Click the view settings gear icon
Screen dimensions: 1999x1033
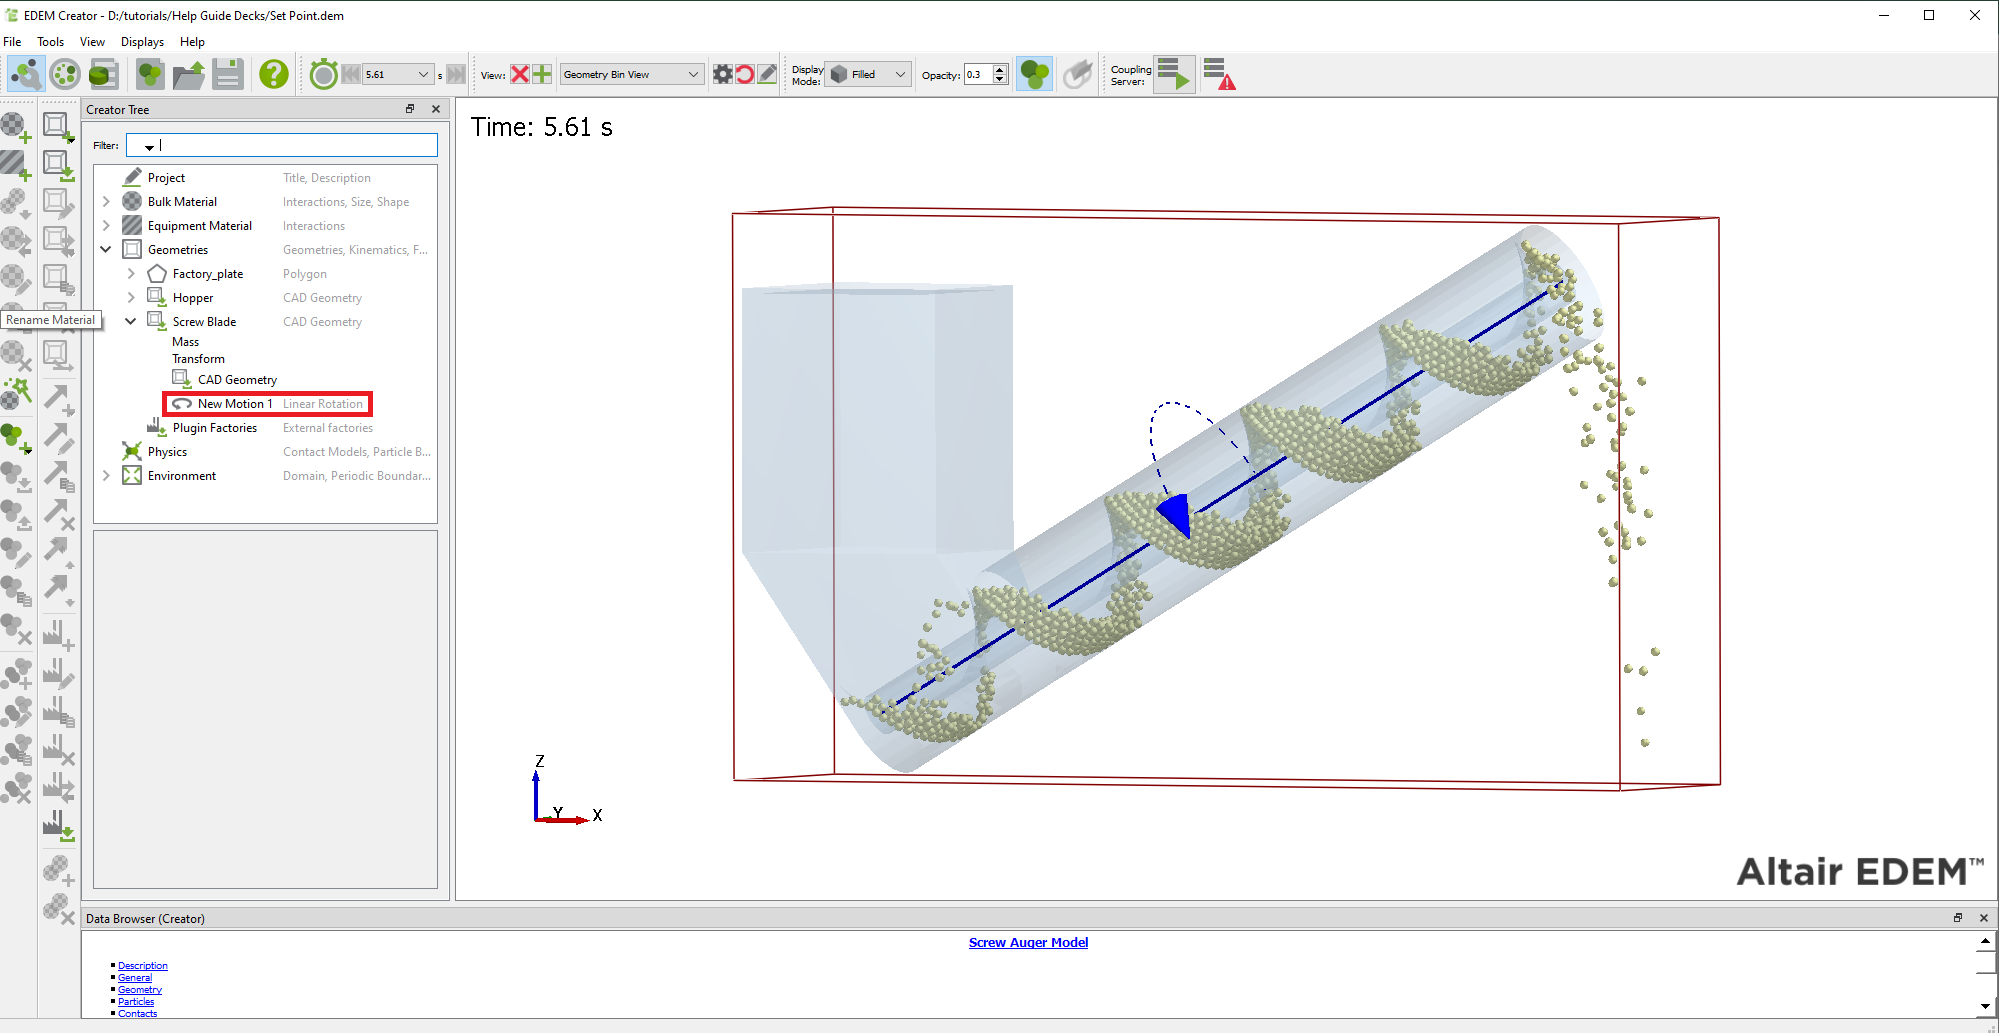(722, 74)
